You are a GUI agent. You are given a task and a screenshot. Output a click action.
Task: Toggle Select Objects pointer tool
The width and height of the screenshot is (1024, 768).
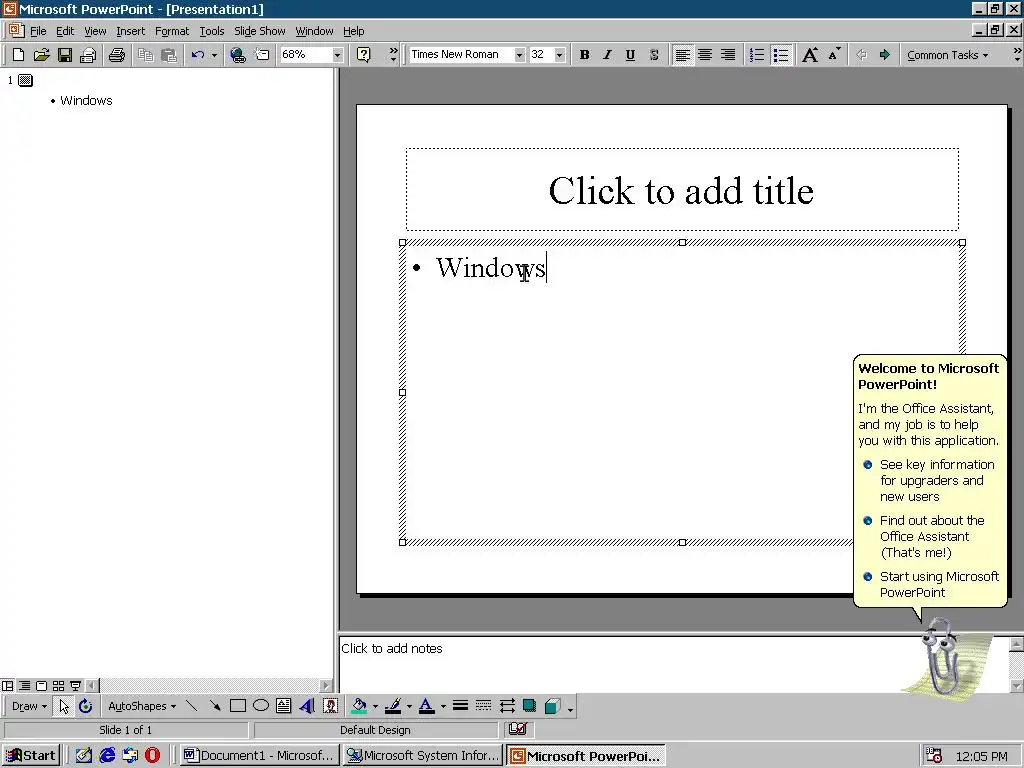63,706
